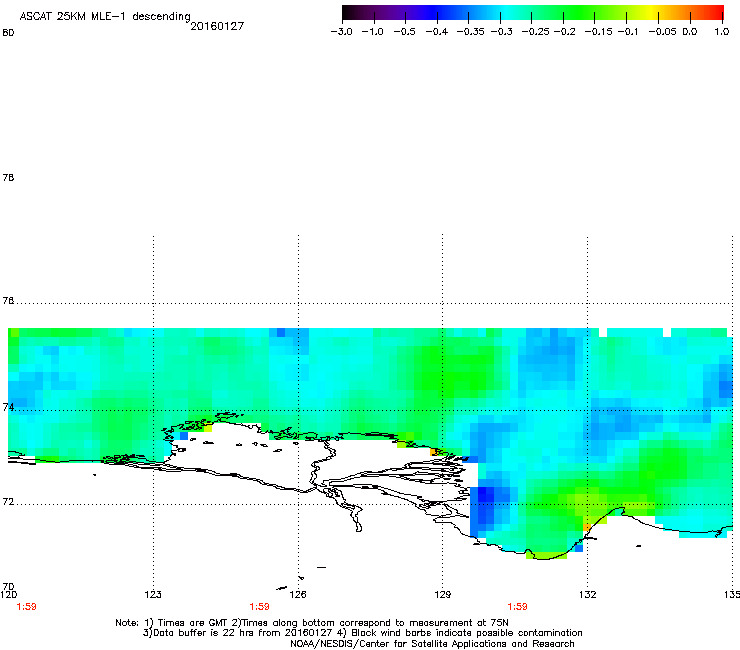The width and height of the screenshot is (740, 650).
Task: Click the -0.2 color scale label
Action: (x=564, y=32)
